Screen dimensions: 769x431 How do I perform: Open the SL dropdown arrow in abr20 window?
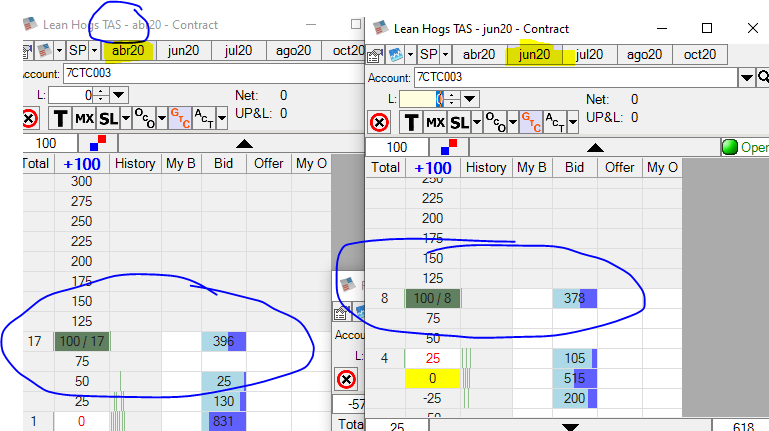pyautogui.click(x=126, y=119)
